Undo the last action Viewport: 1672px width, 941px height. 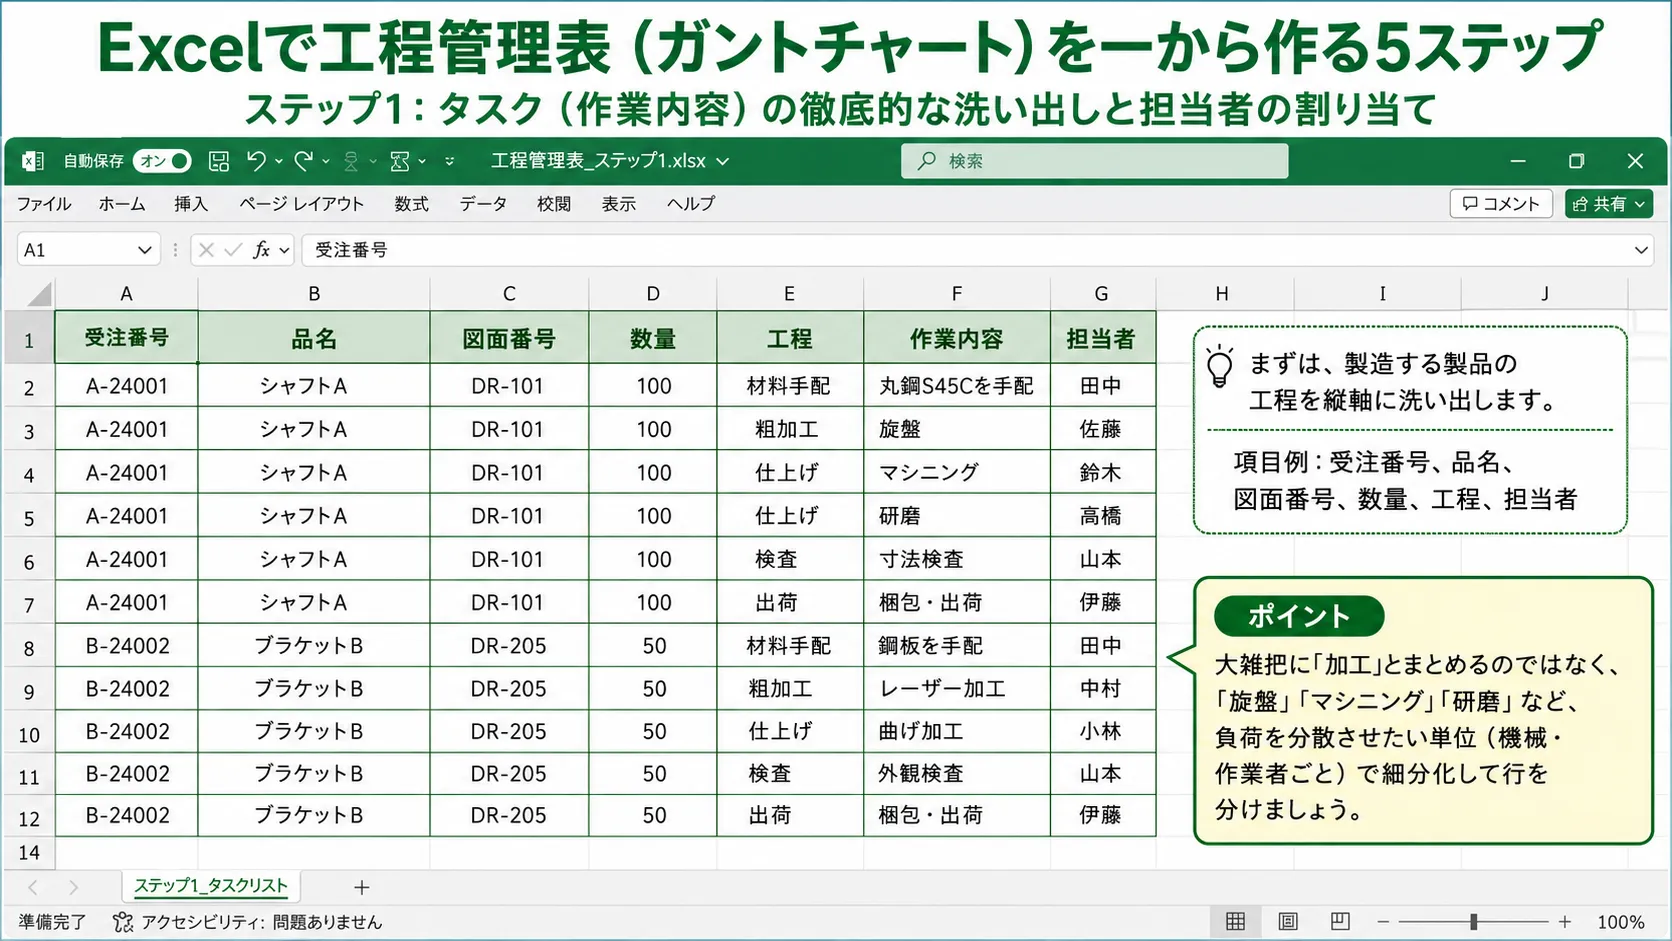(256, 160)
